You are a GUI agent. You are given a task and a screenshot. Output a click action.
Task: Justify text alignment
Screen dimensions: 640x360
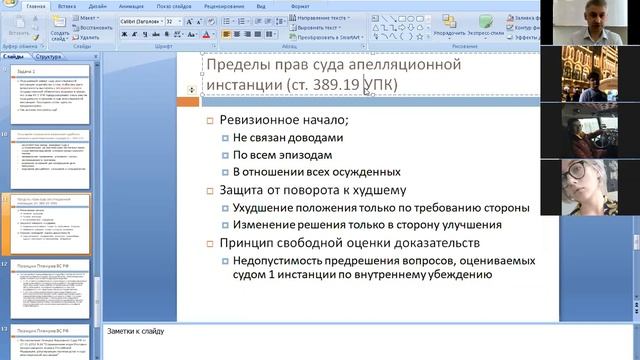click(x=258, y=34)
